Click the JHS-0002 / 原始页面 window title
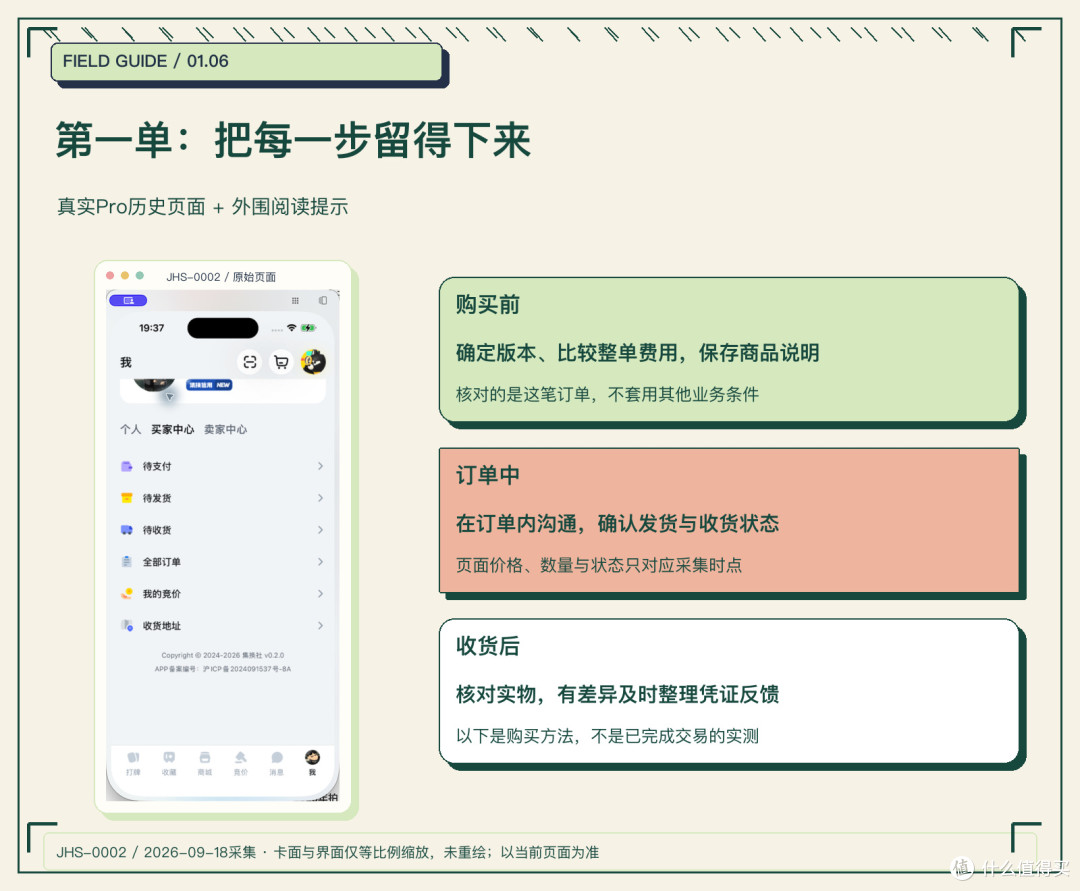Image resolution: width=1080 pixels, height=891 pixels. click(221, 277)
